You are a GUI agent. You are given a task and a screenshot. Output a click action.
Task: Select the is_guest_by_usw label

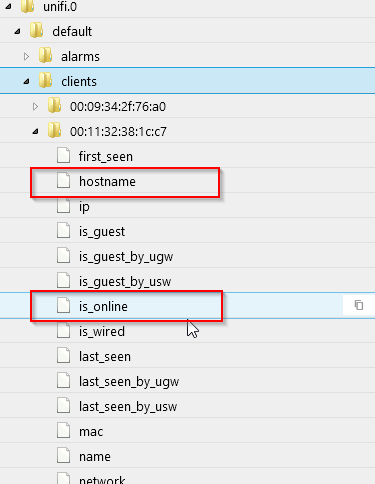pyautogui.click(x=125, y=282)
